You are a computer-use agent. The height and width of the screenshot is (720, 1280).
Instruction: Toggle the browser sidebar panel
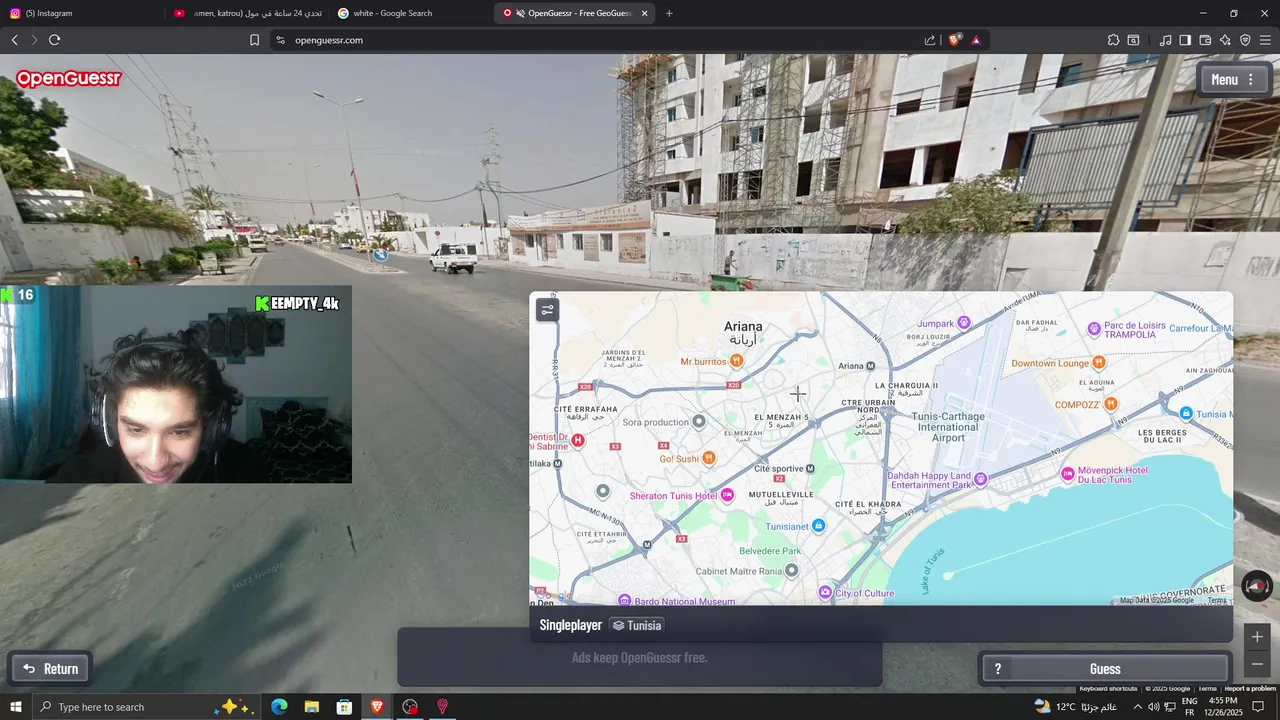click(1185, 40)
